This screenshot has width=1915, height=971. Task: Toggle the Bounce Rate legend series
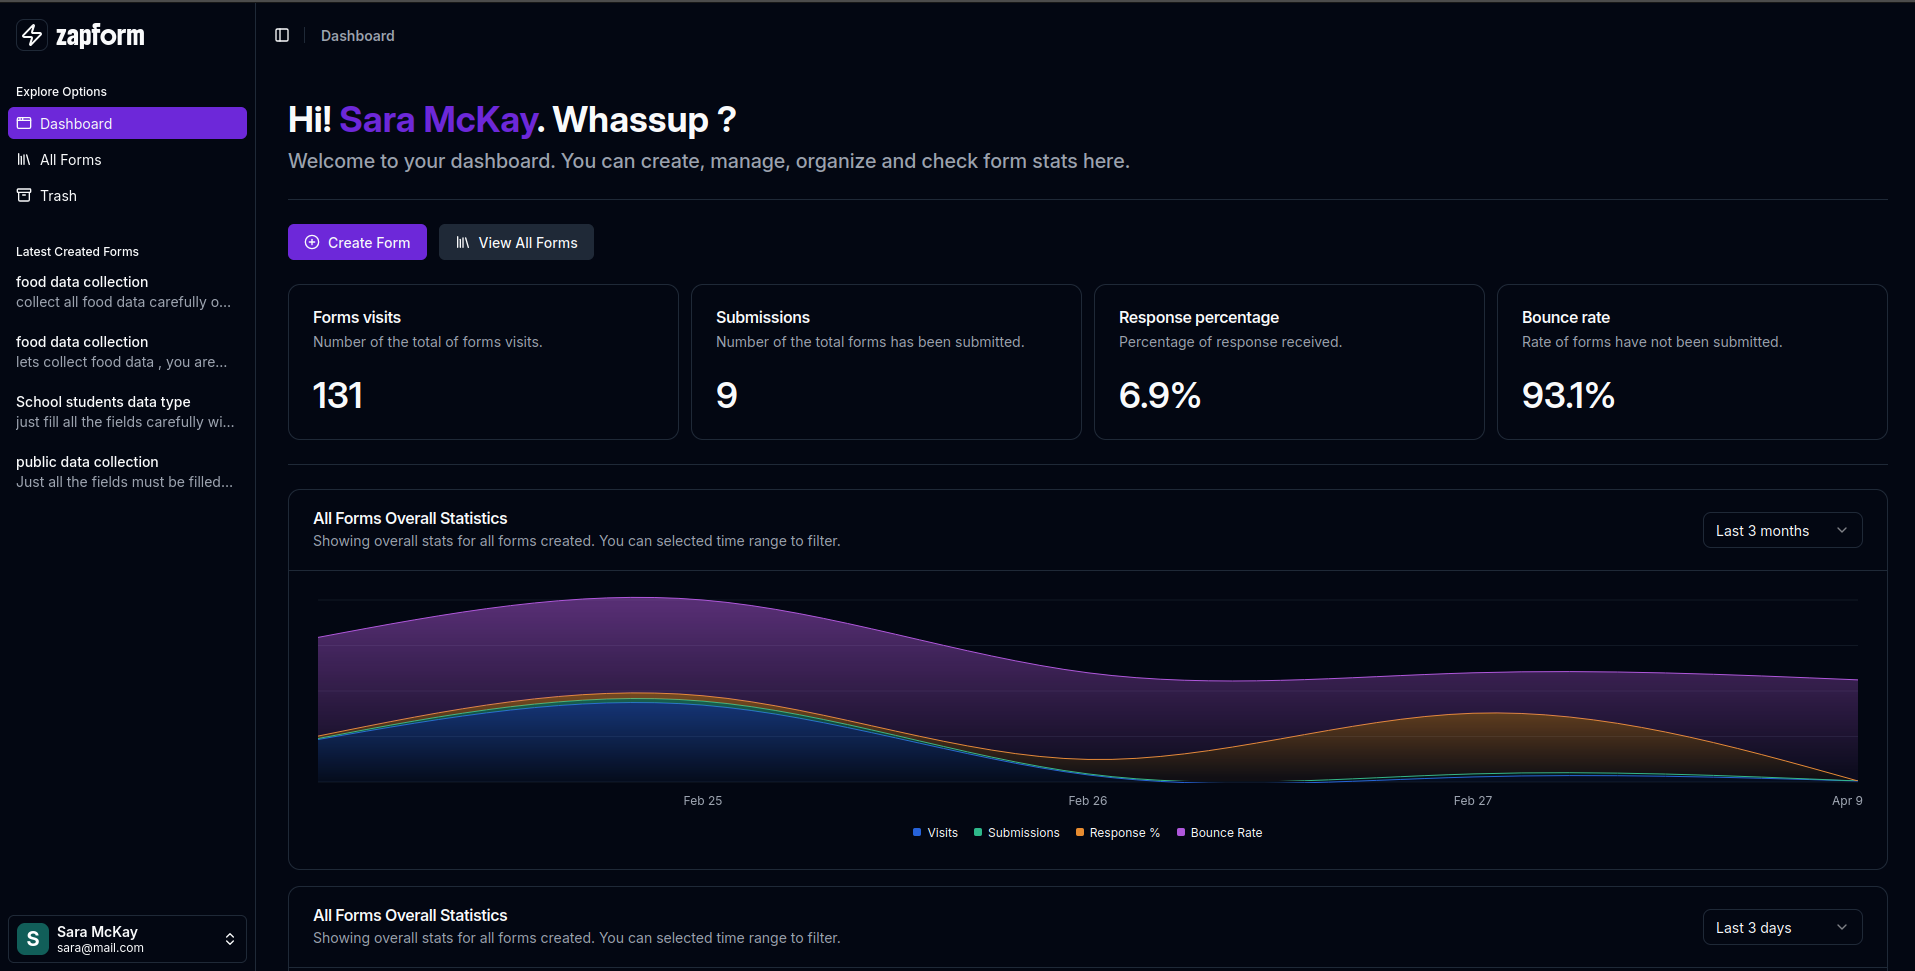pyautogui.click(x=1219, y=832)
